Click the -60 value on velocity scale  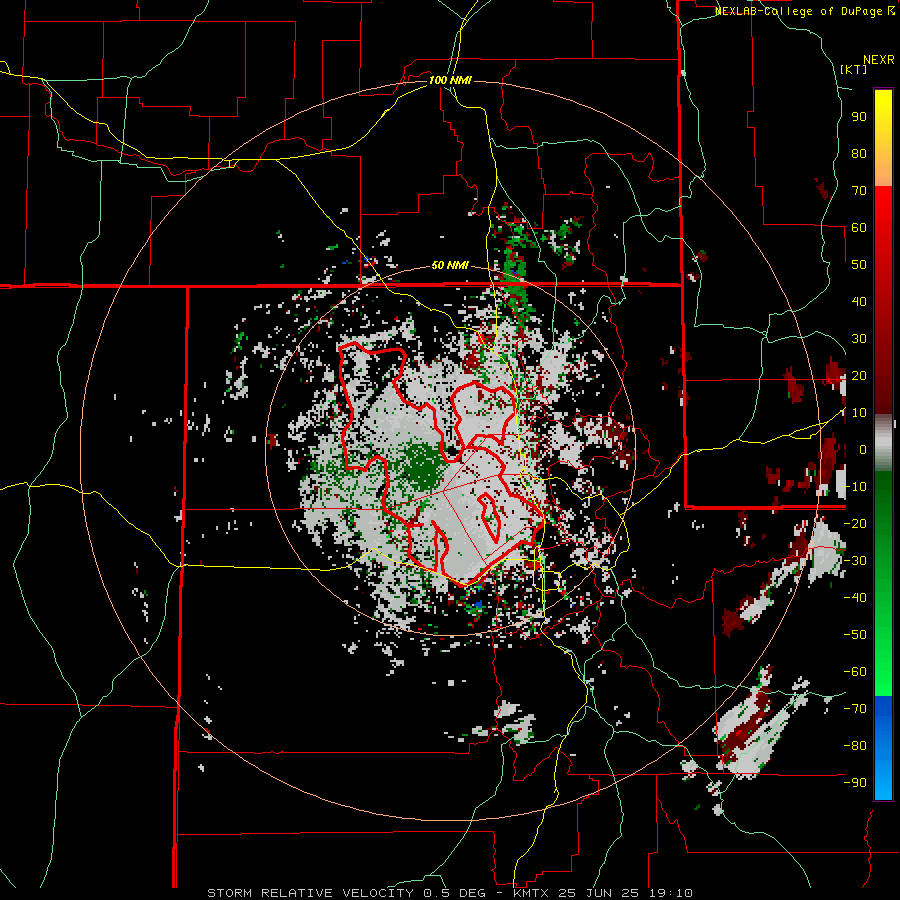pos(855,672)
